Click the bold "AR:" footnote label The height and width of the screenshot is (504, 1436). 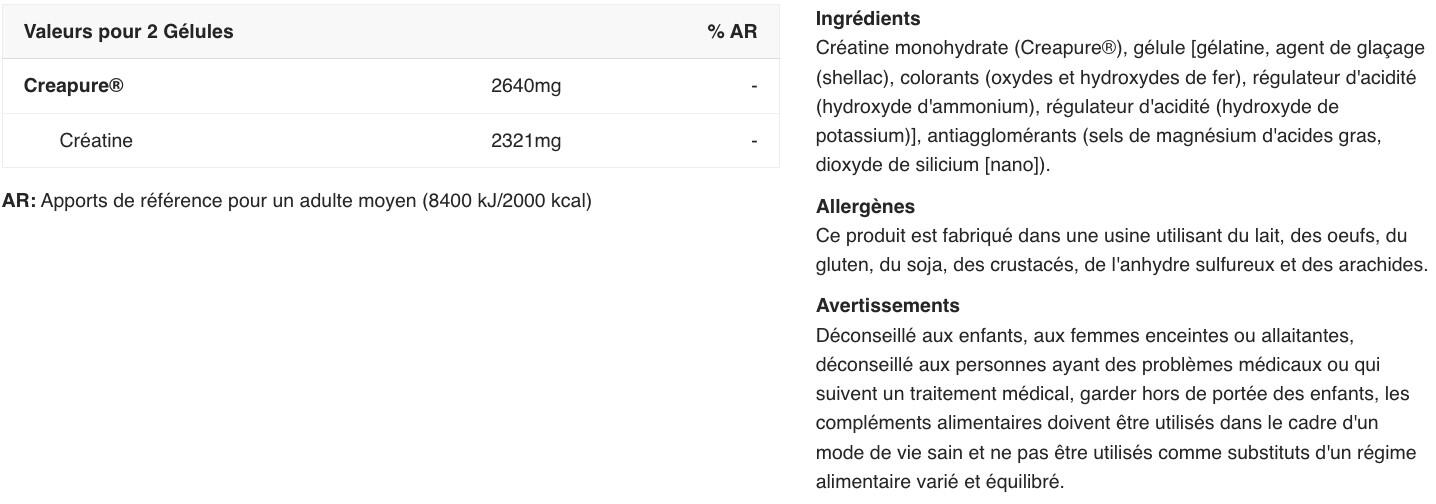(19, 201)
